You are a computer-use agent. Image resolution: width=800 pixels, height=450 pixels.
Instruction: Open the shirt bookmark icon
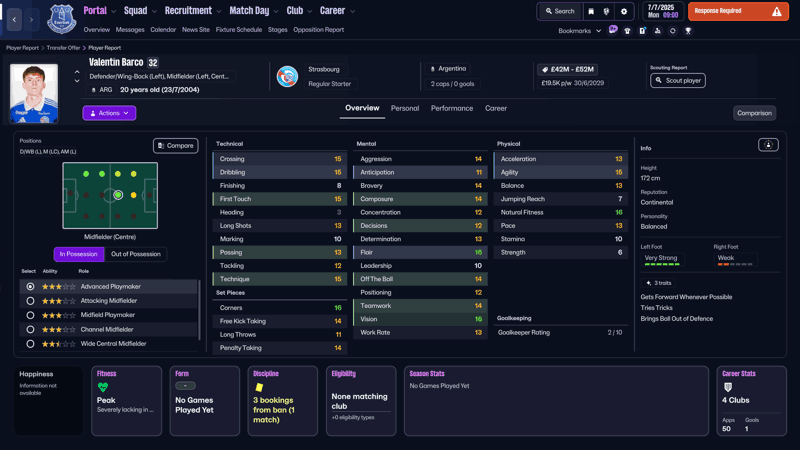click(628, 31)
